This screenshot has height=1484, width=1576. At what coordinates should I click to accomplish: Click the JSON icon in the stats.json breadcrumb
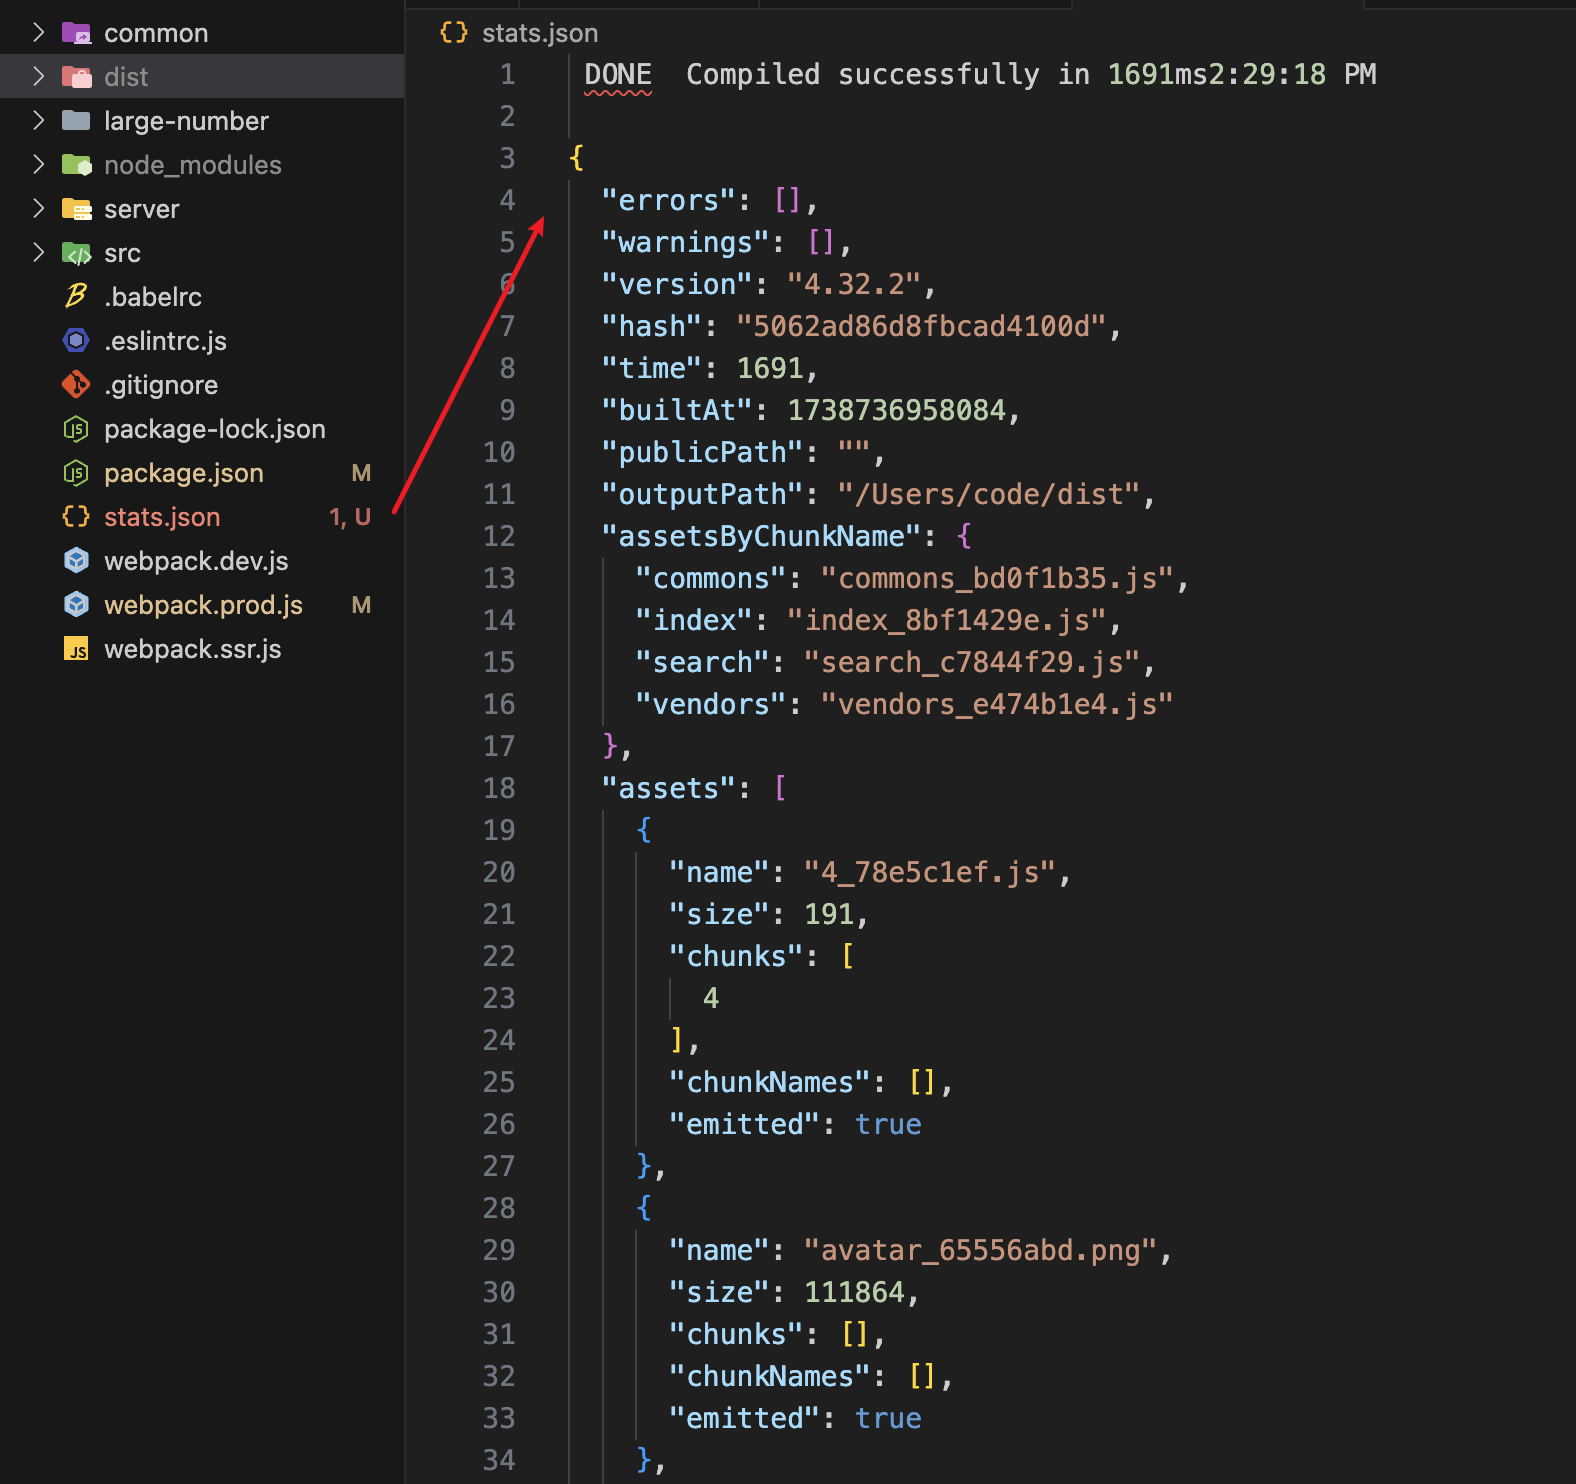click(x=454, y=32)
